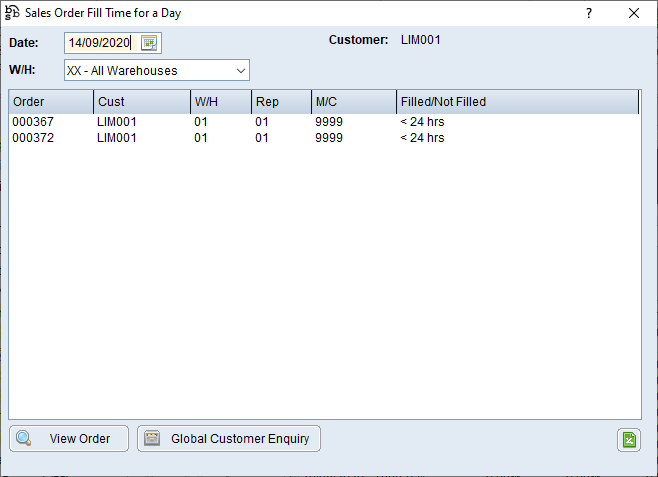Click the Rep column header
The image size is (658, 477).
(x=280, y=102)
